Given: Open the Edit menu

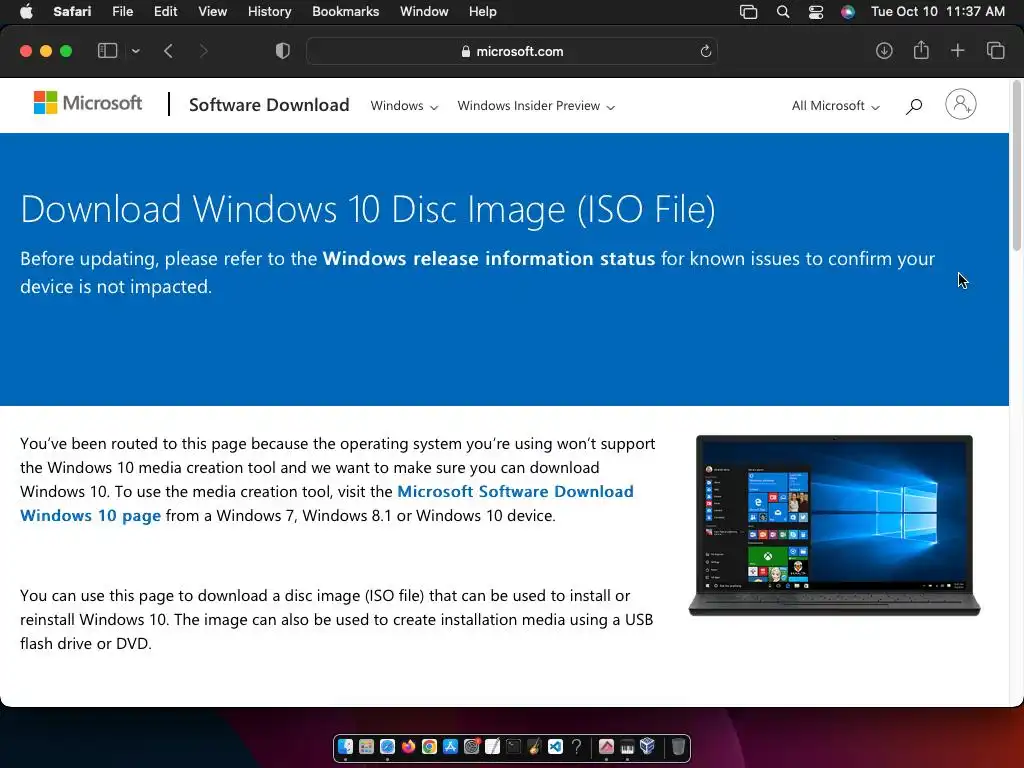Looking at the screenshot, I should pos(165,11).
